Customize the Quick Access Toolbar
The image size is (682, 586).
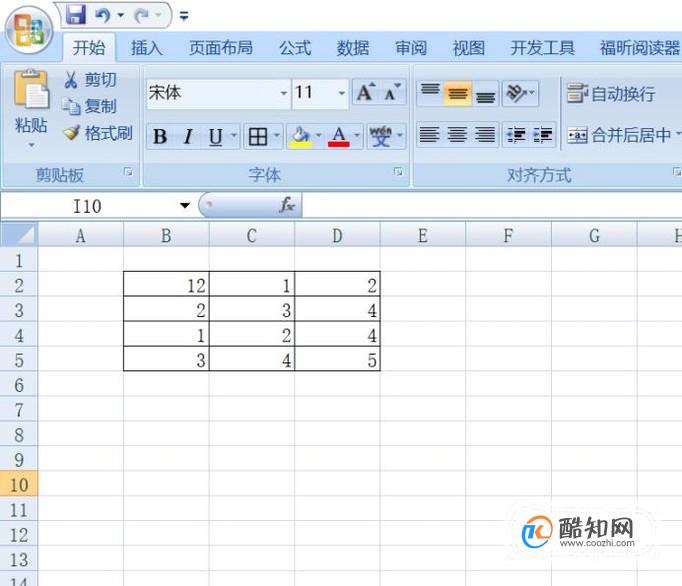coord(184,16)
